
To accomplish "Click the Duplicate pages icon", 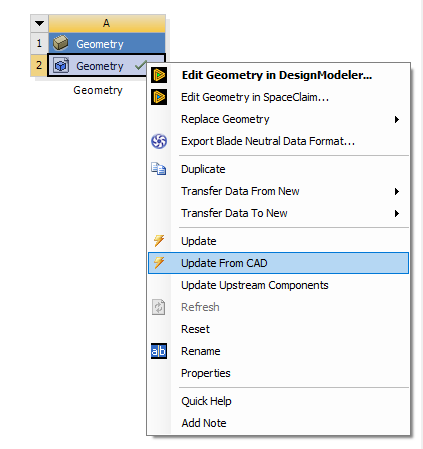I will tap(159, 169).
